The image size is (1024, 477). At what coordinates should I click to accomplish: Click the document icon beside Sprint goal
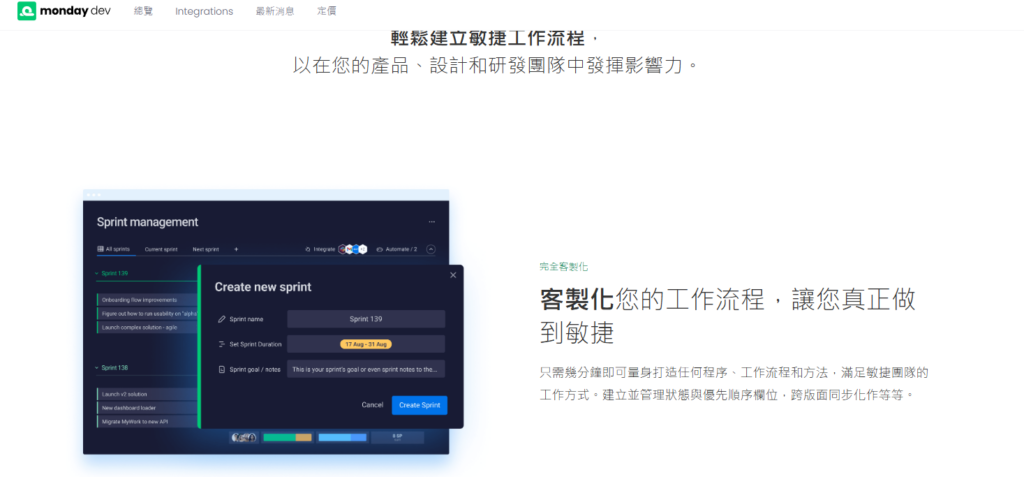221,369
